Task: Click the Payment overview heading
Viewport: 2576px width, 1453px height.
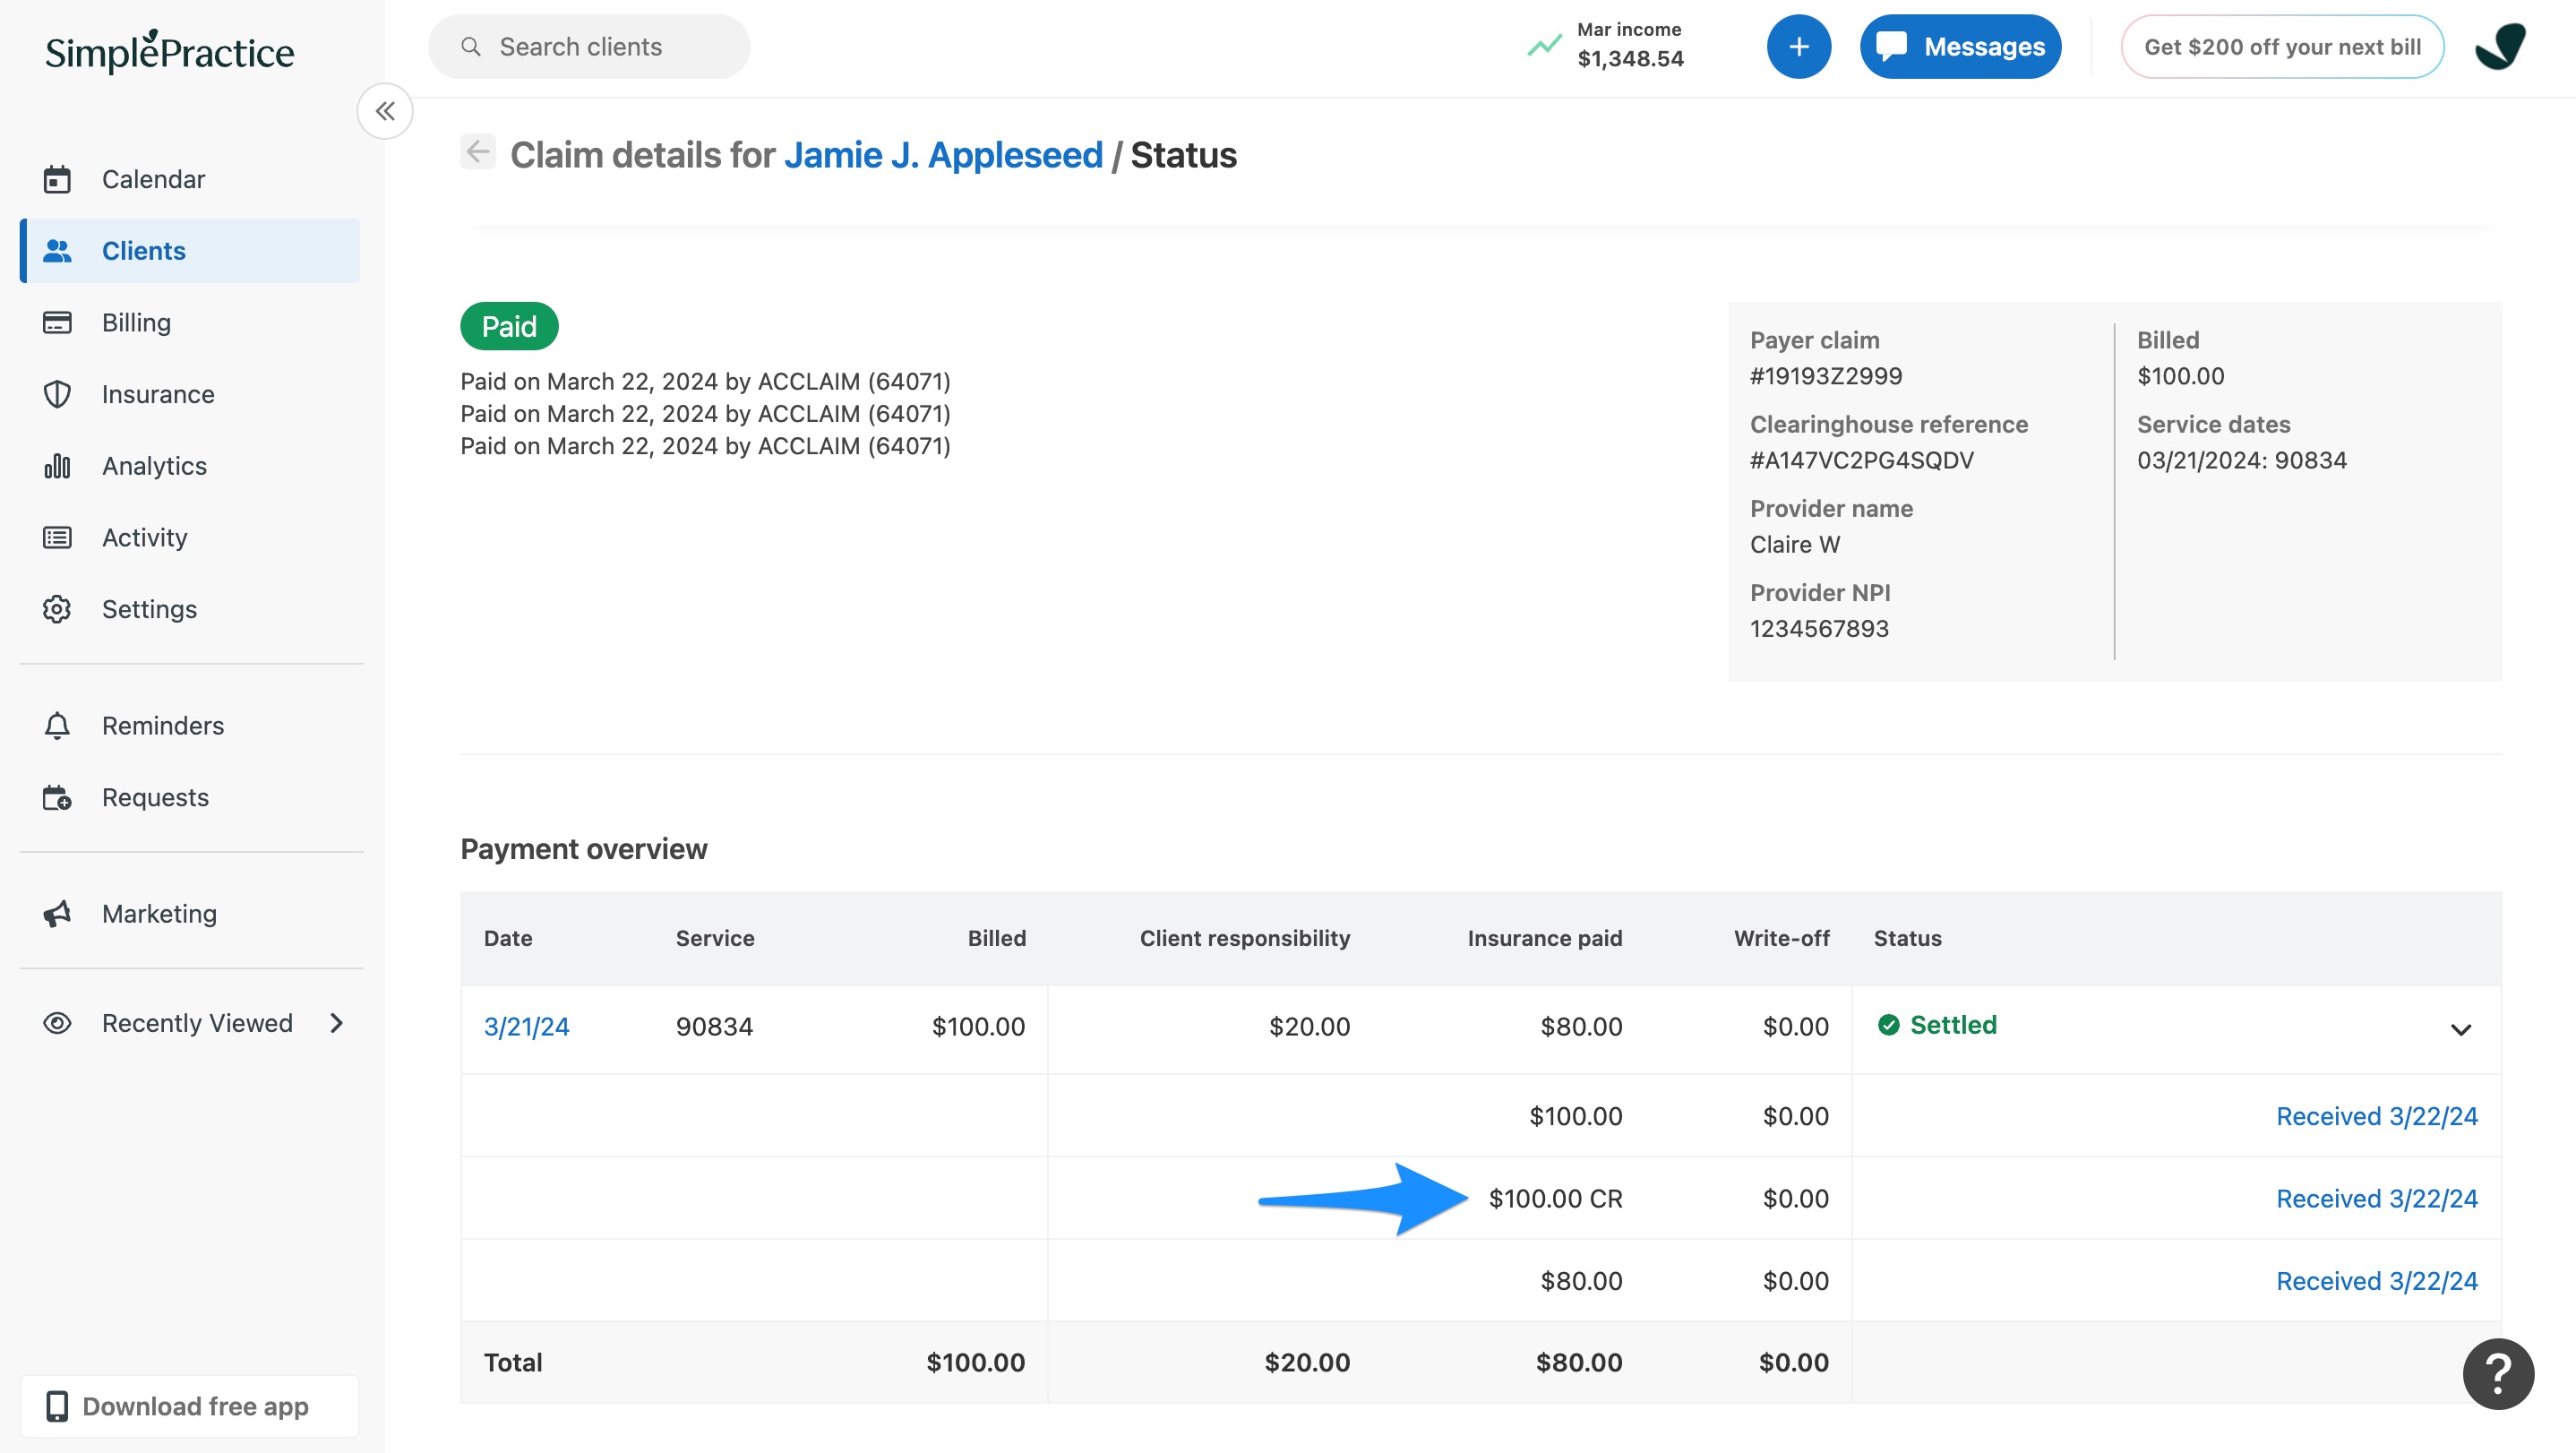Action: tap(583, 849)
